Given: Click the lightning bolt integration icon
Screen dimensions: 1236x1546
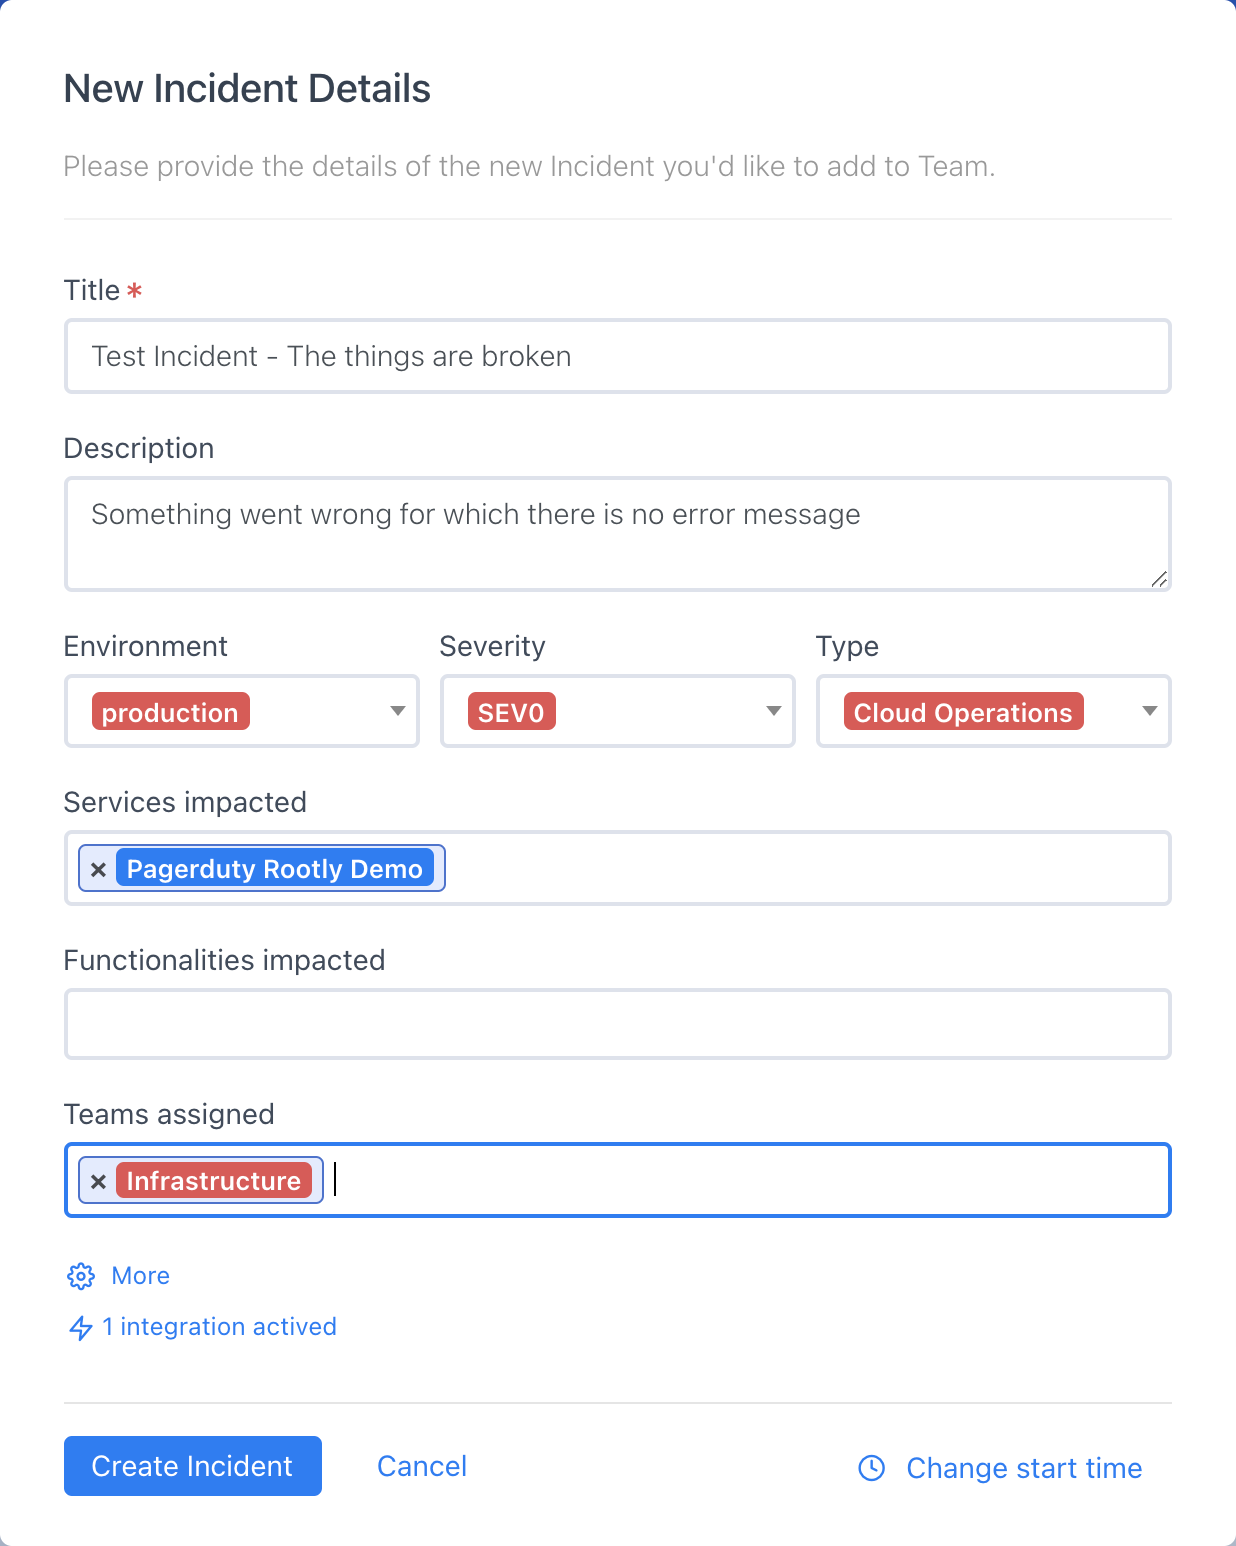Looking at the screenshot, I should (x=80, y=1328).
